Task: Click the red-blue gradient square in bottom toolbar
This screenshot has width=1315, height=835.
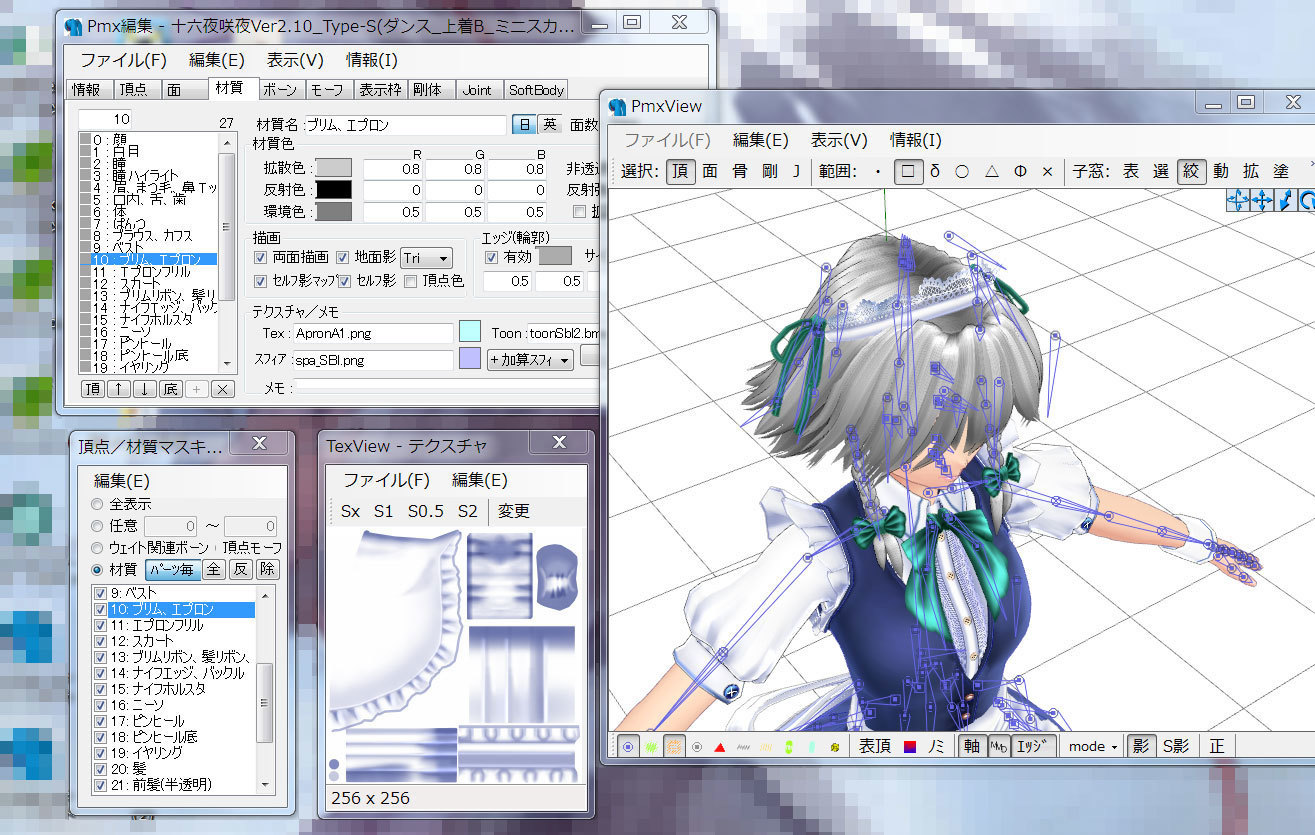Action: pyautogui.click(x=910, y=746)
